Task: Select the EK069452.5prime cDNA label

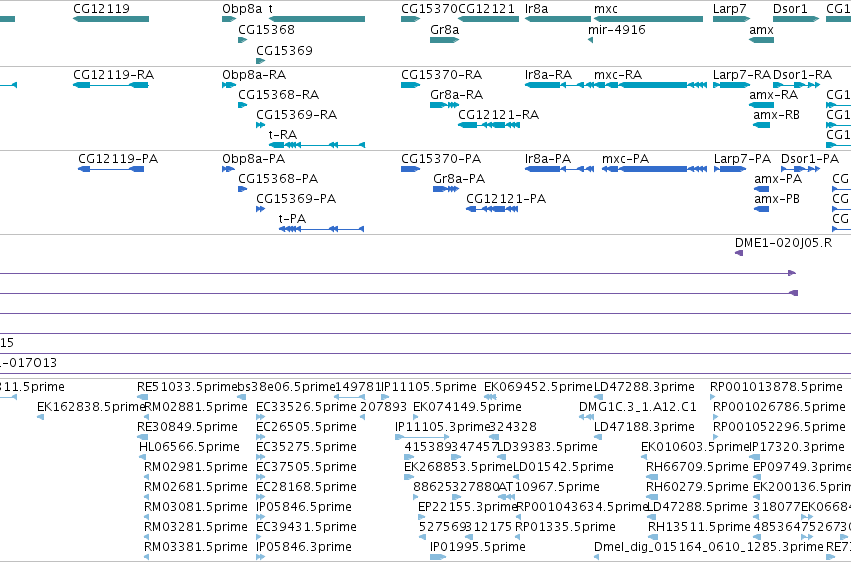Action: click(x=538, y=387)
